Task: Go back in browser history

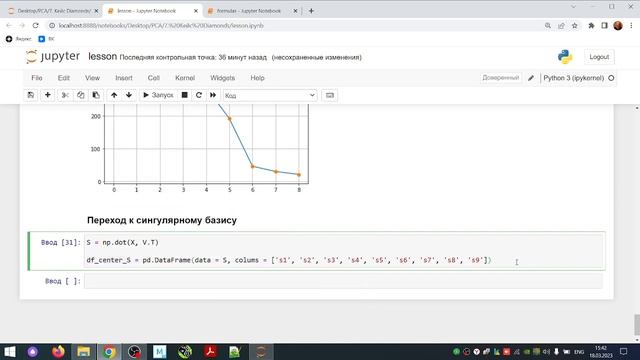Action: [9, 26]
